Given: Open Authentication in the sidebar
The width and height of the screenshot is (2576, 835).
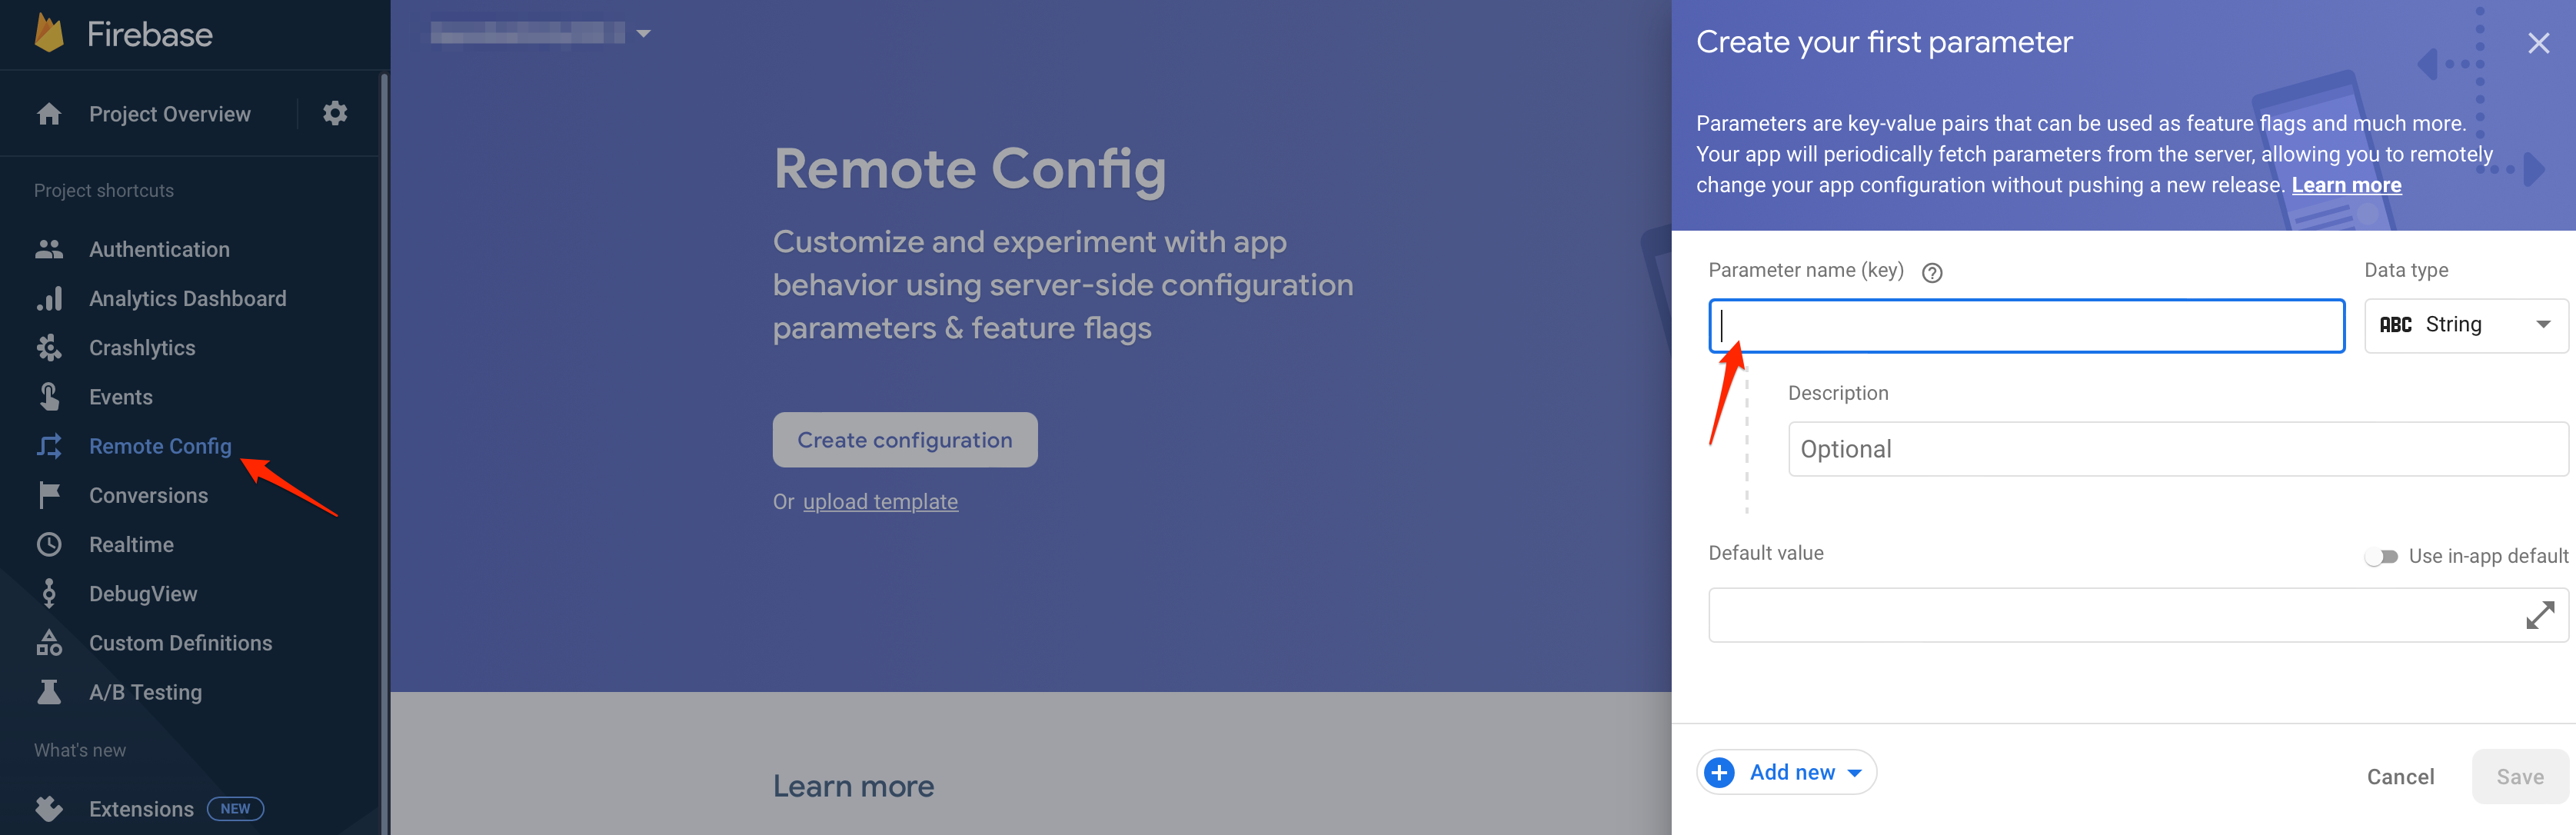Looking at the screenshot, I should 159,250.
